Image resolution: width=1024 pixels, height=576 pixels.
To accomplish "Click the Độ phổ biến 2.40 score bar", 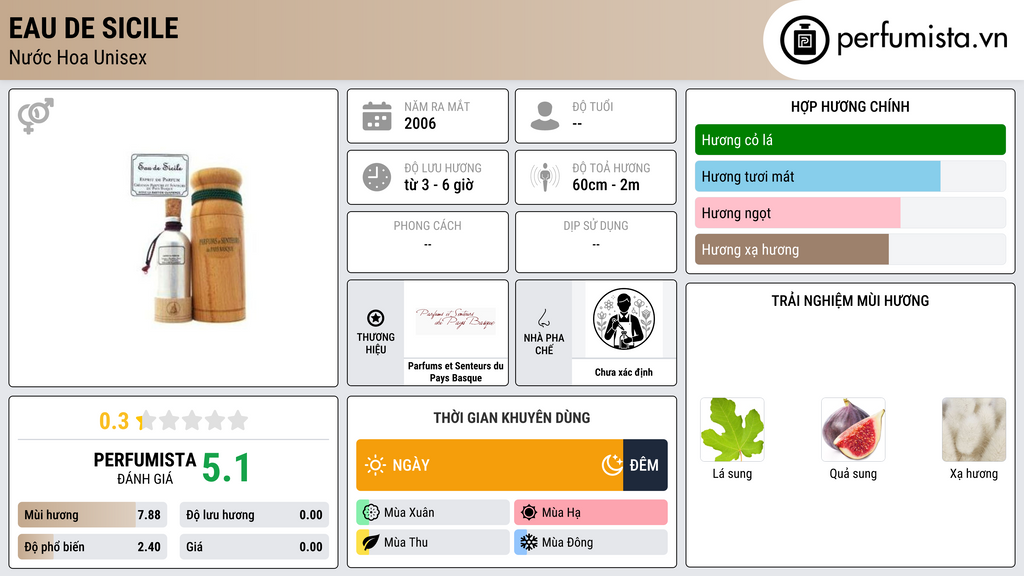I will click(x=93, y=547).
